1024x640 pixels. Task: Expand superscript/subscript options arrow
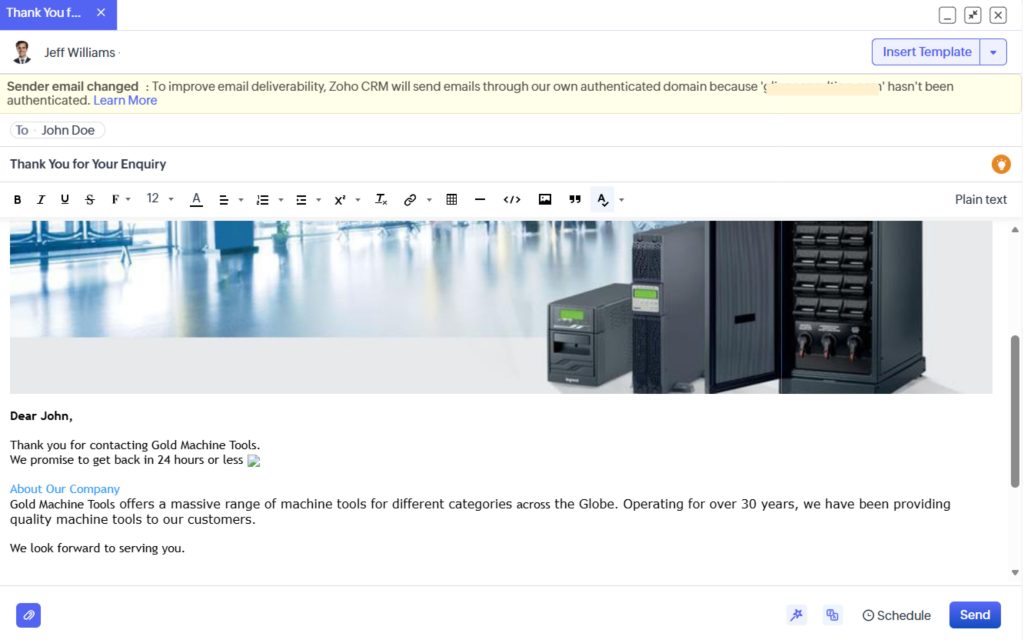358,200
